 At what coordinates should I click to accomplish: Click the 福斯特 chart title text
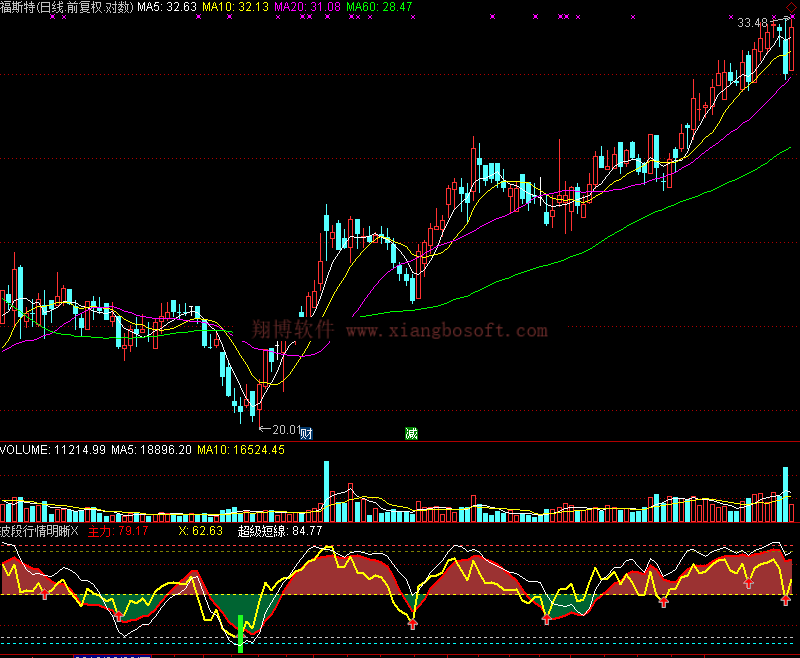click(x=17, y=7)
